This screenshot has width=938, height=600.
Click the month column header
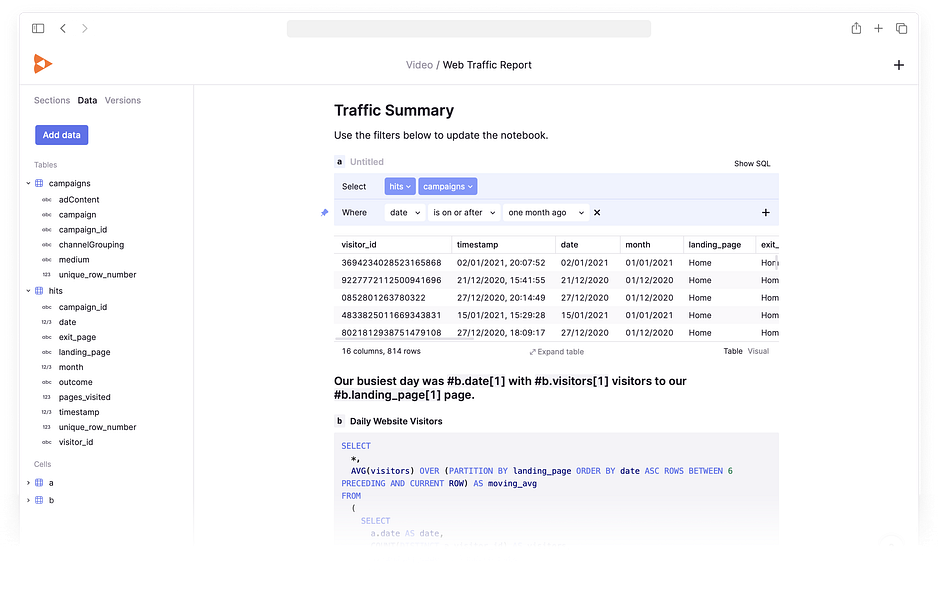pyautogui.click(x=638, y=245)
